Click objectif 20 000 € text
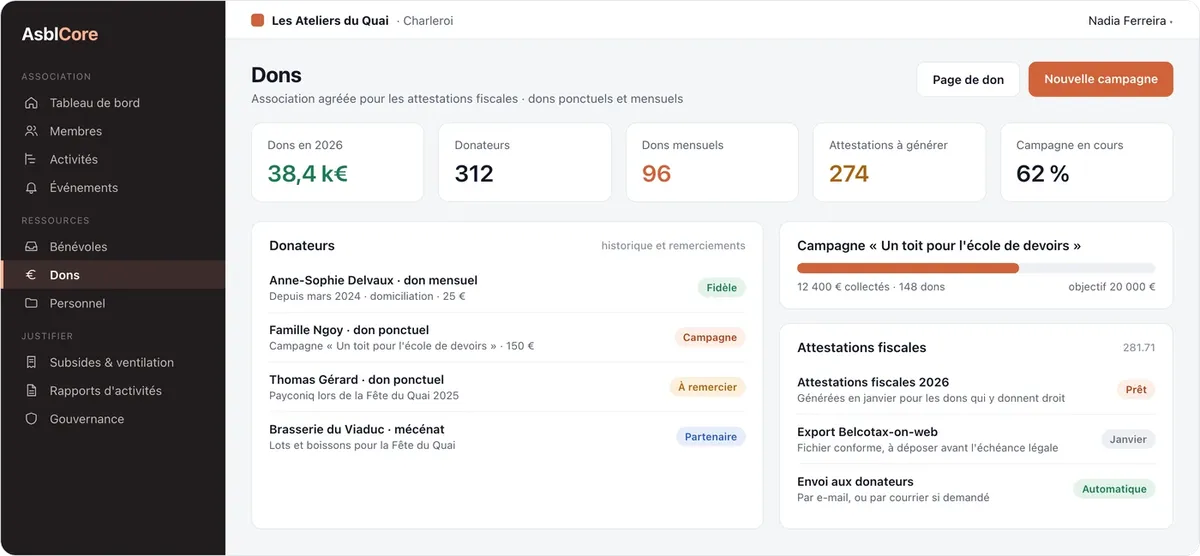The height and width of the screenshot is (556, 1200). pyautogui.click(x=1112, y=287)
